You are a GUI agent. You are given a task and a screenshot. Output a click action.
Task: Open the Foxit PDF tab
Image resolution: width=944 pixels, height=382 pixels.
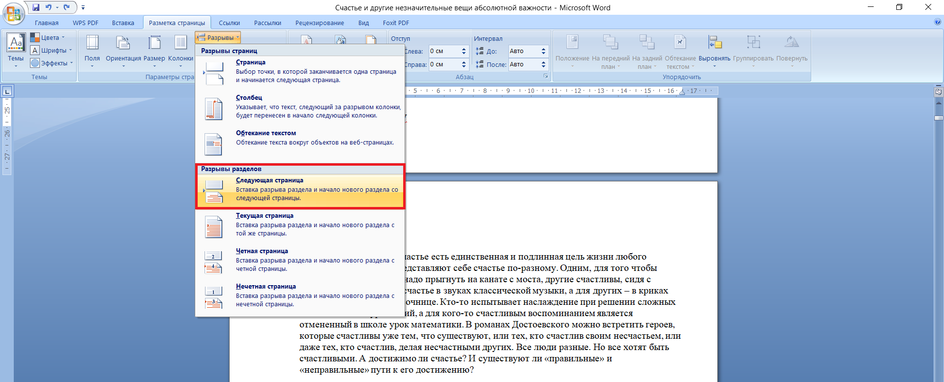pos(396,23)
